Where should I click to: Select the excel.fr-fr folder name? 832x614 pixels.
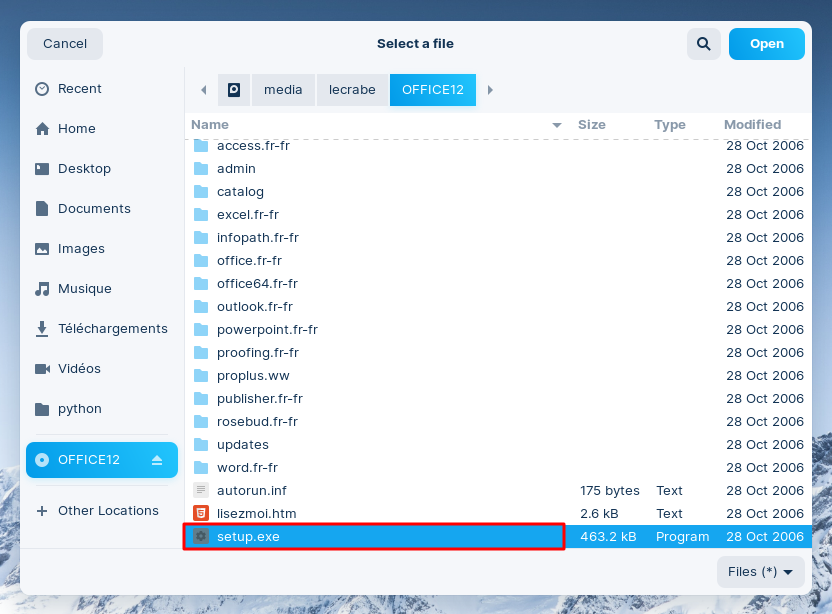[248, 214]
